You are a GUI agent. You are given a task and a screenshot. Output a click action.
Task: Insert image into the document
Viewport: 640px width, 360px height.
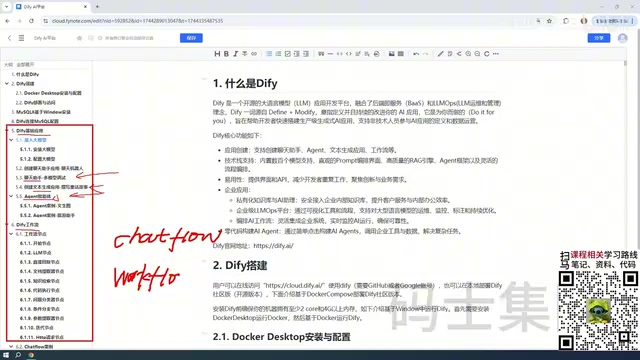pyautogui.click(x=391, y=54)
